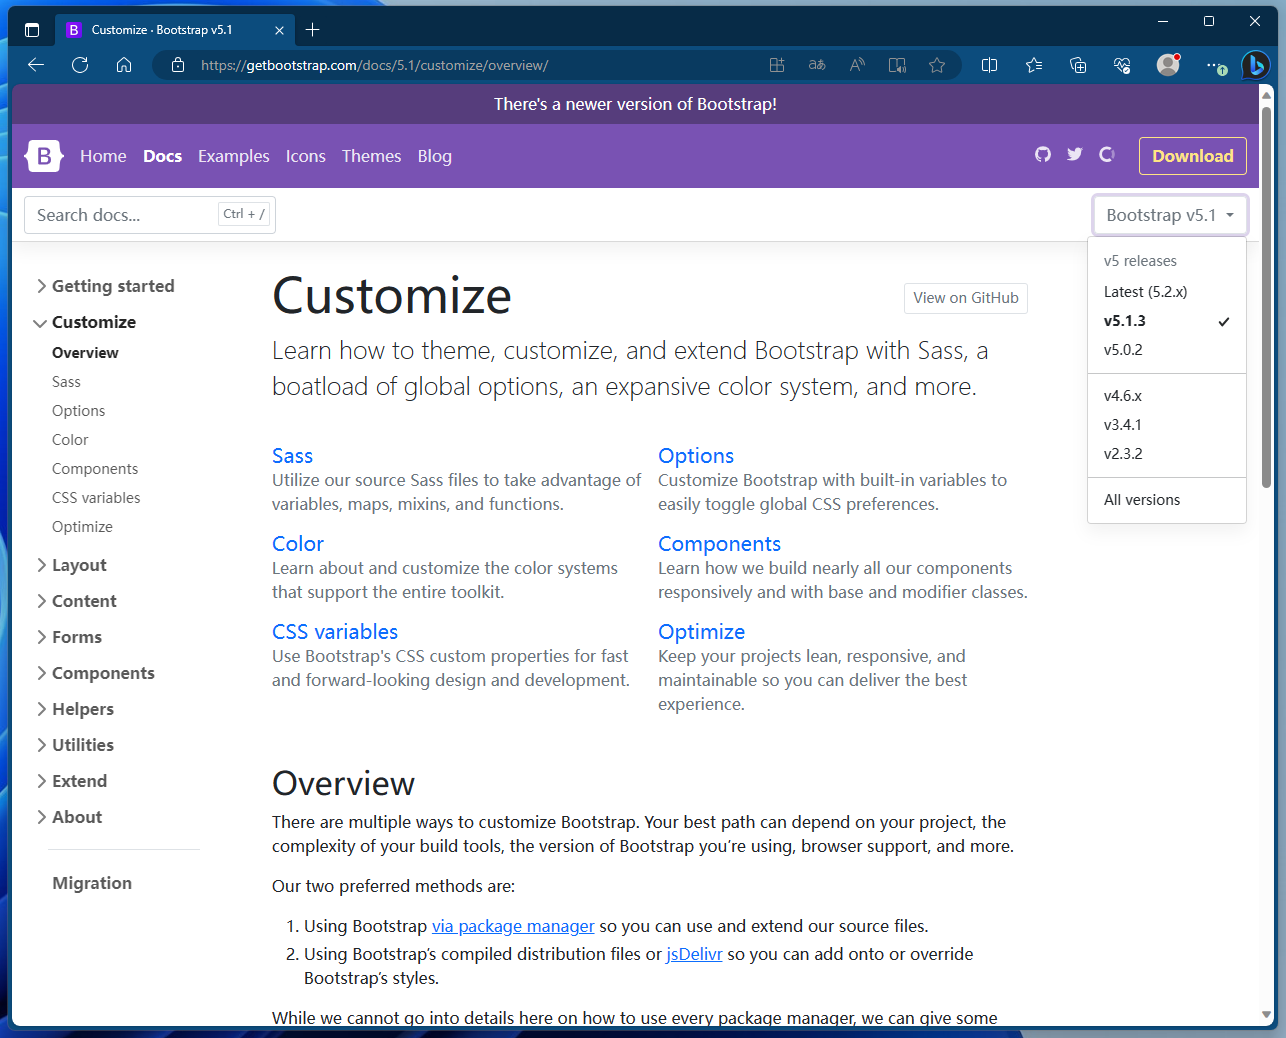Click the View on GitHub button

click(x=965, y=298)
